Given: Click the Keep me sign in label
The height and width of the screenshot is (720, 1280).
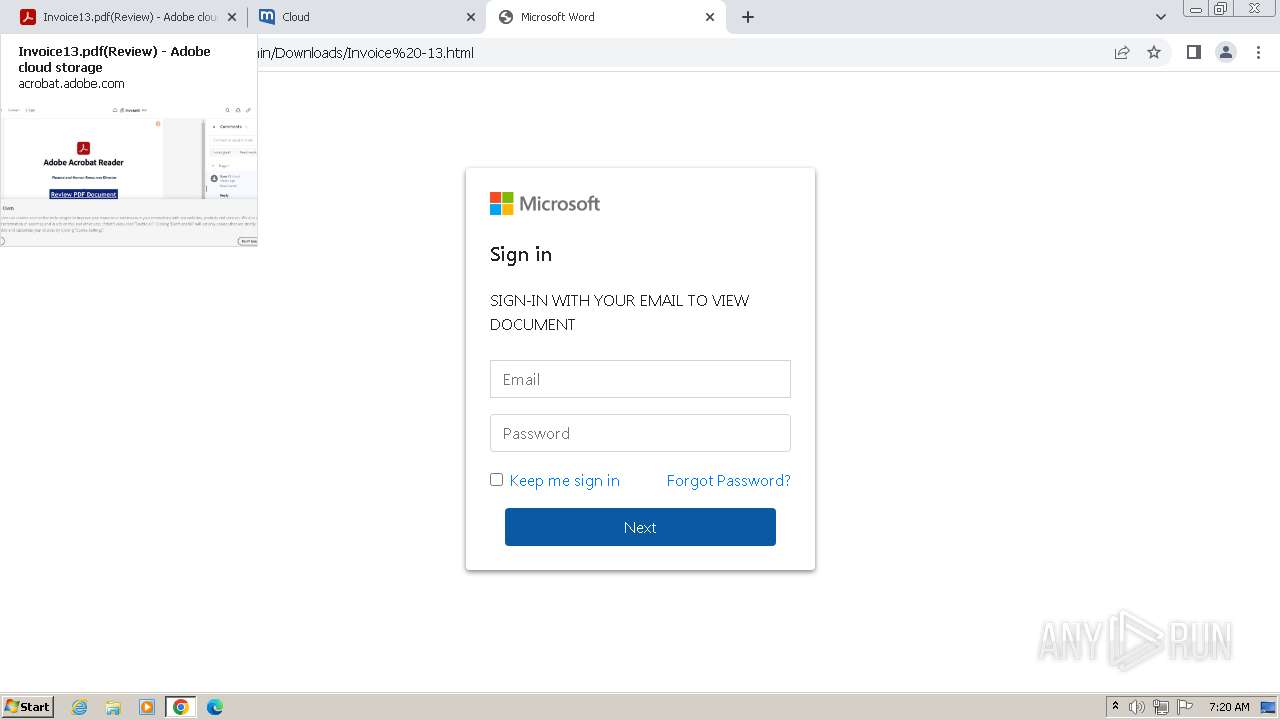Looking at the screenshot, I should (x=564, y=481).
